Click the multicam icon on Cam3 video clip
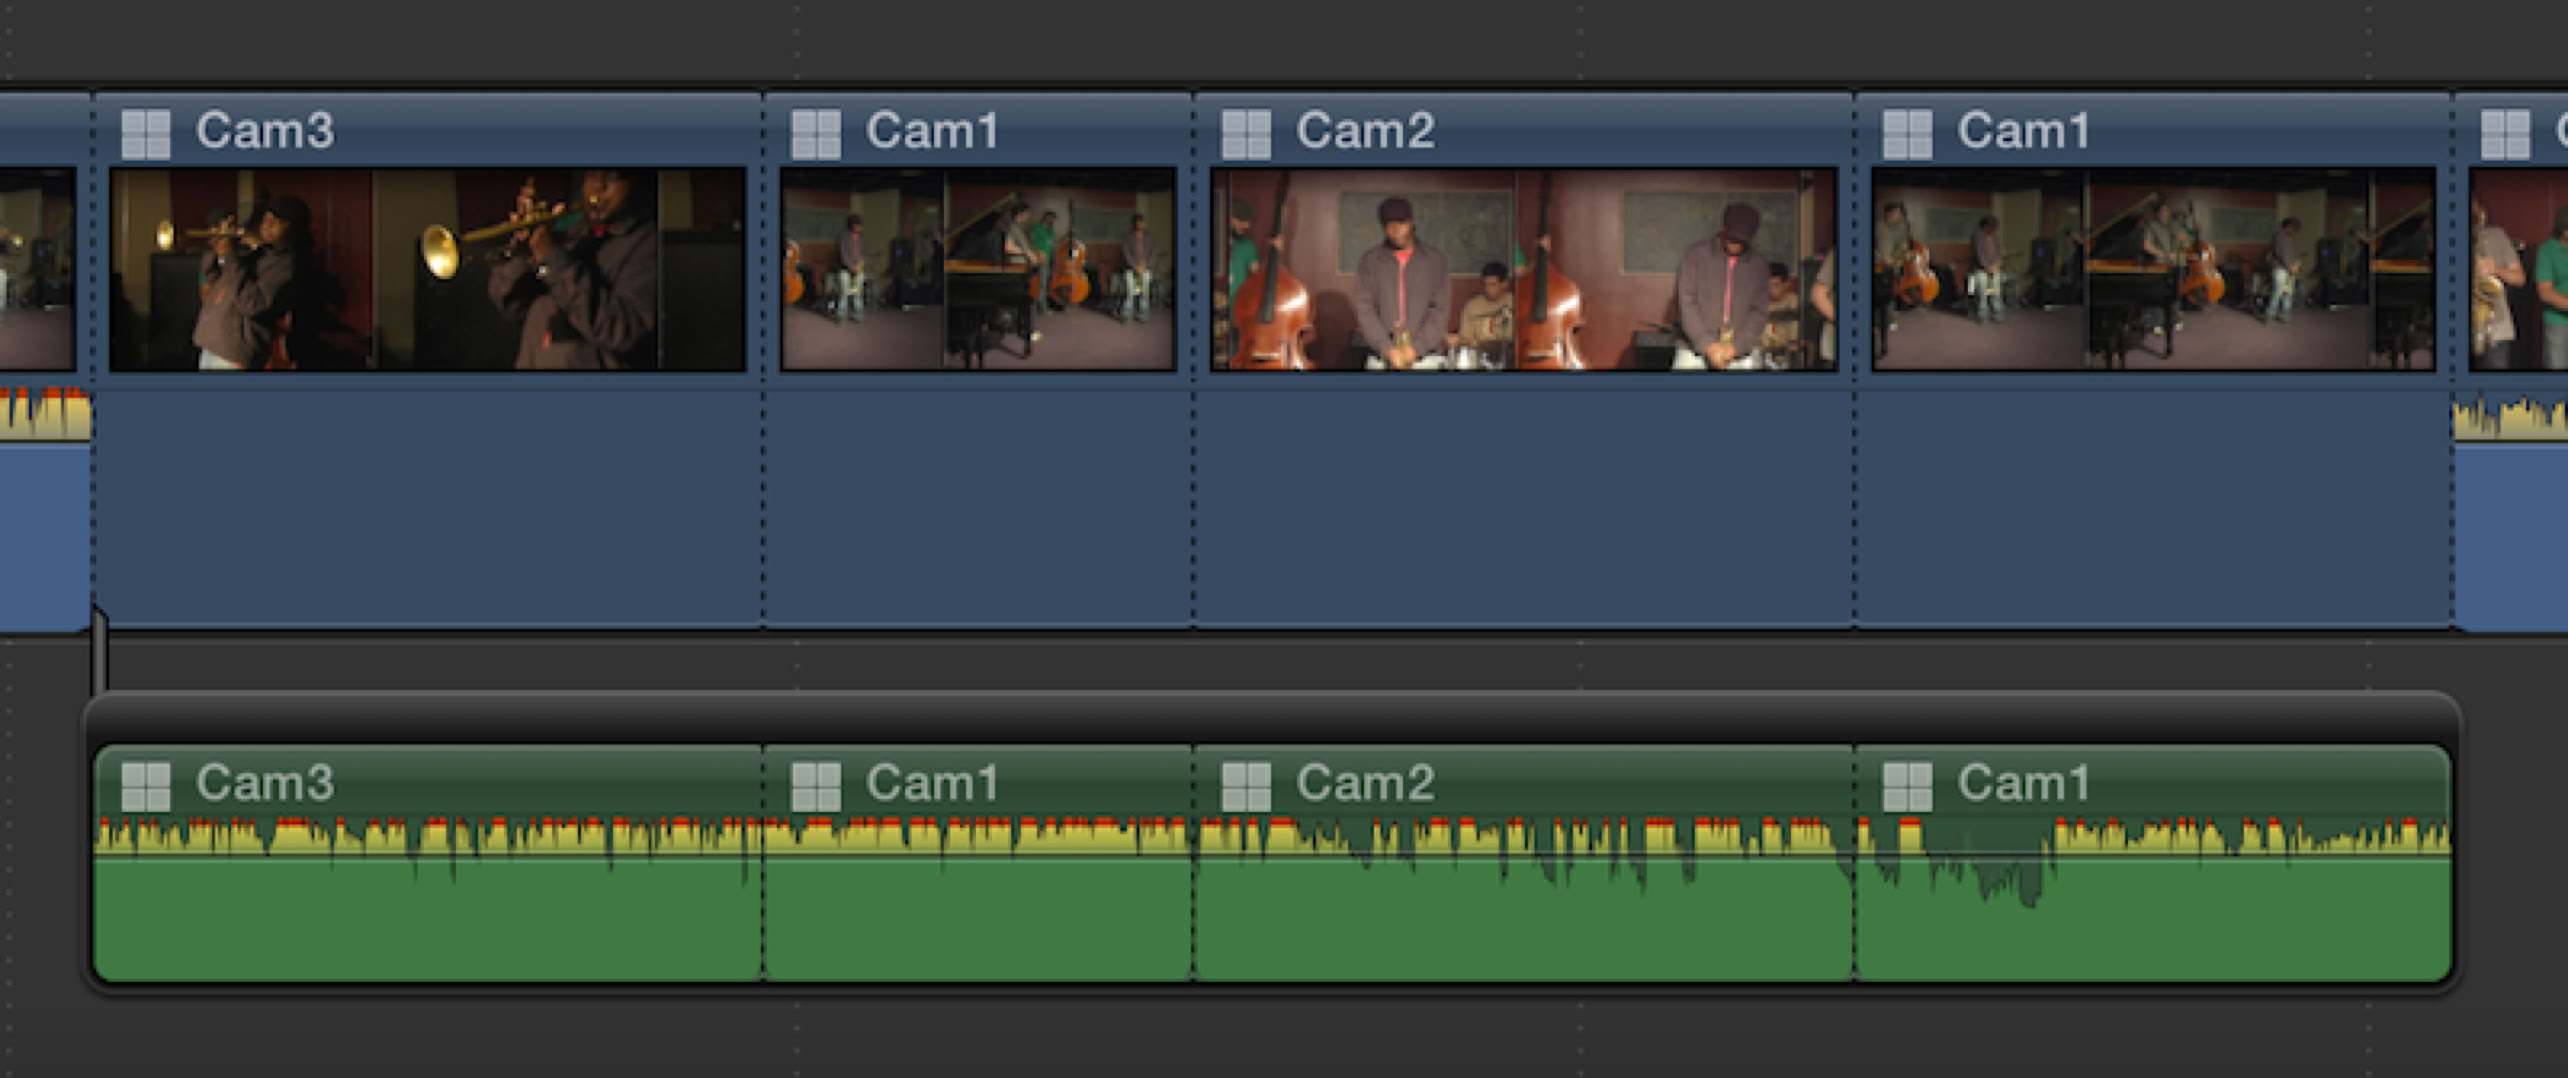The height and width of the screenshot is (1078, 2568). [145, 134]
